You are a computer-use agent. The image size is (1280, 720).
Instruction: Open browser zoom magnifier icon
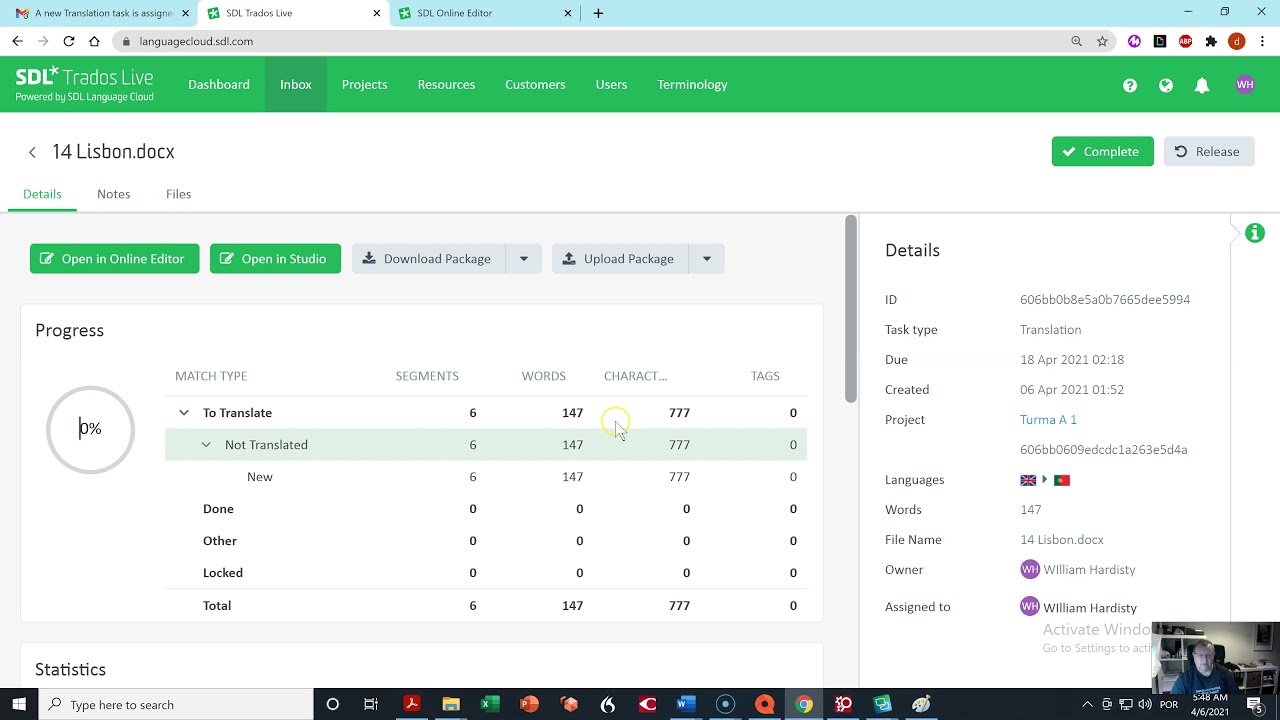(1076, 41)
